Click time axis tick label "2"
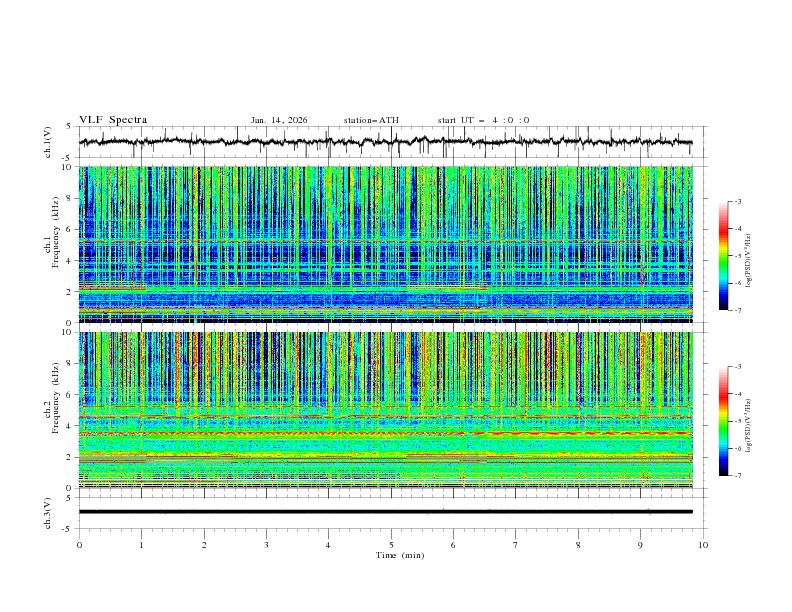The height and width of the screenshot is (612, 792). (204, 545)
